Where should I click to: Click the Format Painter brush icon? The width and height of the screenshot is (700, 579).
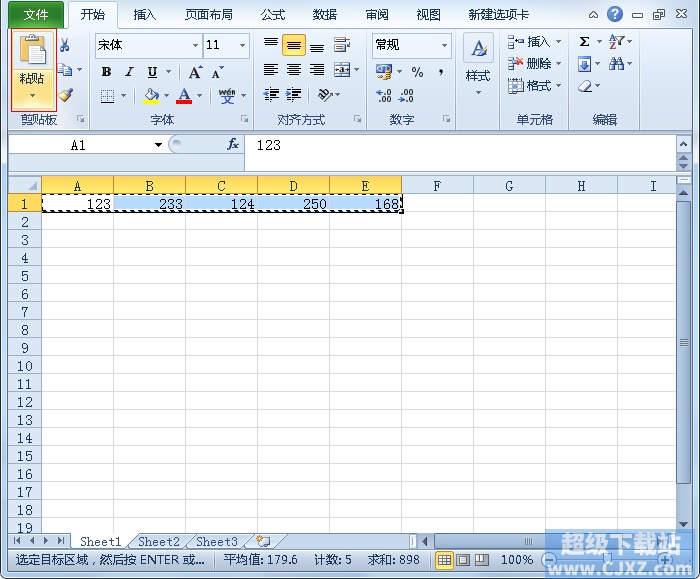[x=66, y=96]
